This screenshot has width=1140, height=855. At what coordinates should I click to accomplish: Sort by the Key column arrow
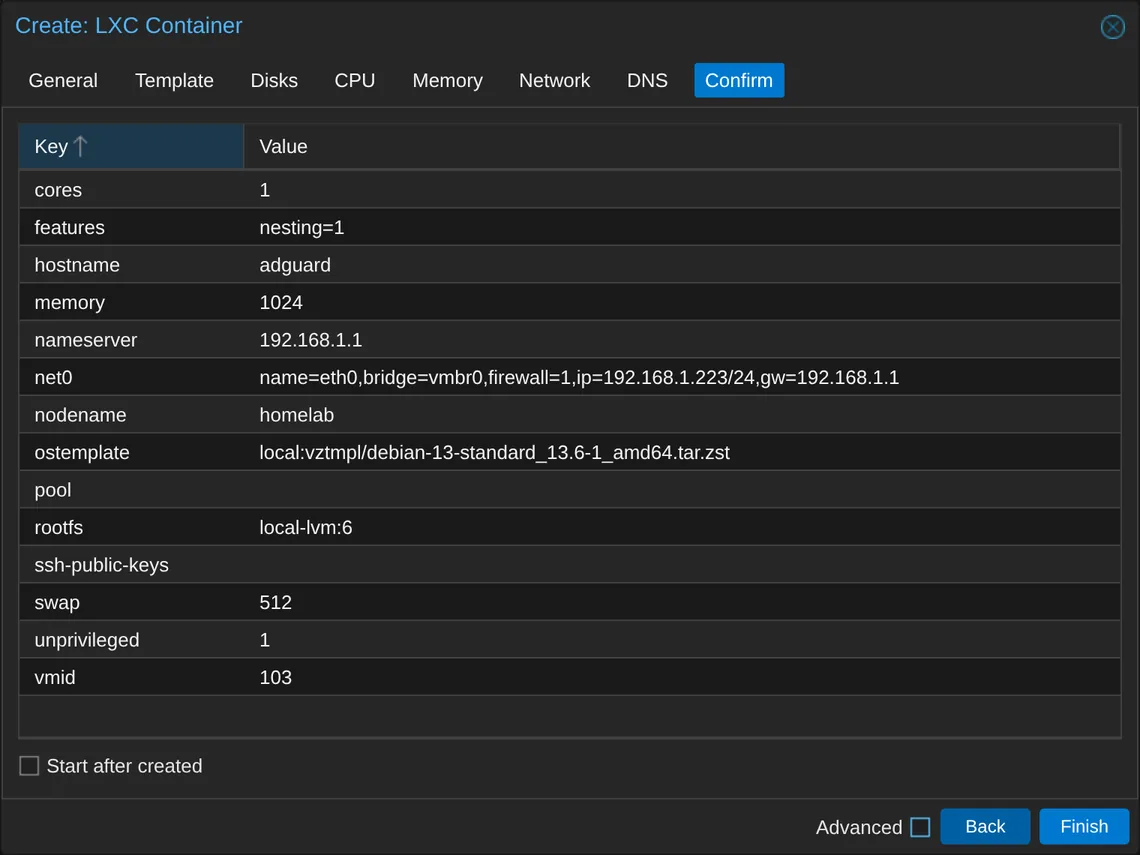81,146
